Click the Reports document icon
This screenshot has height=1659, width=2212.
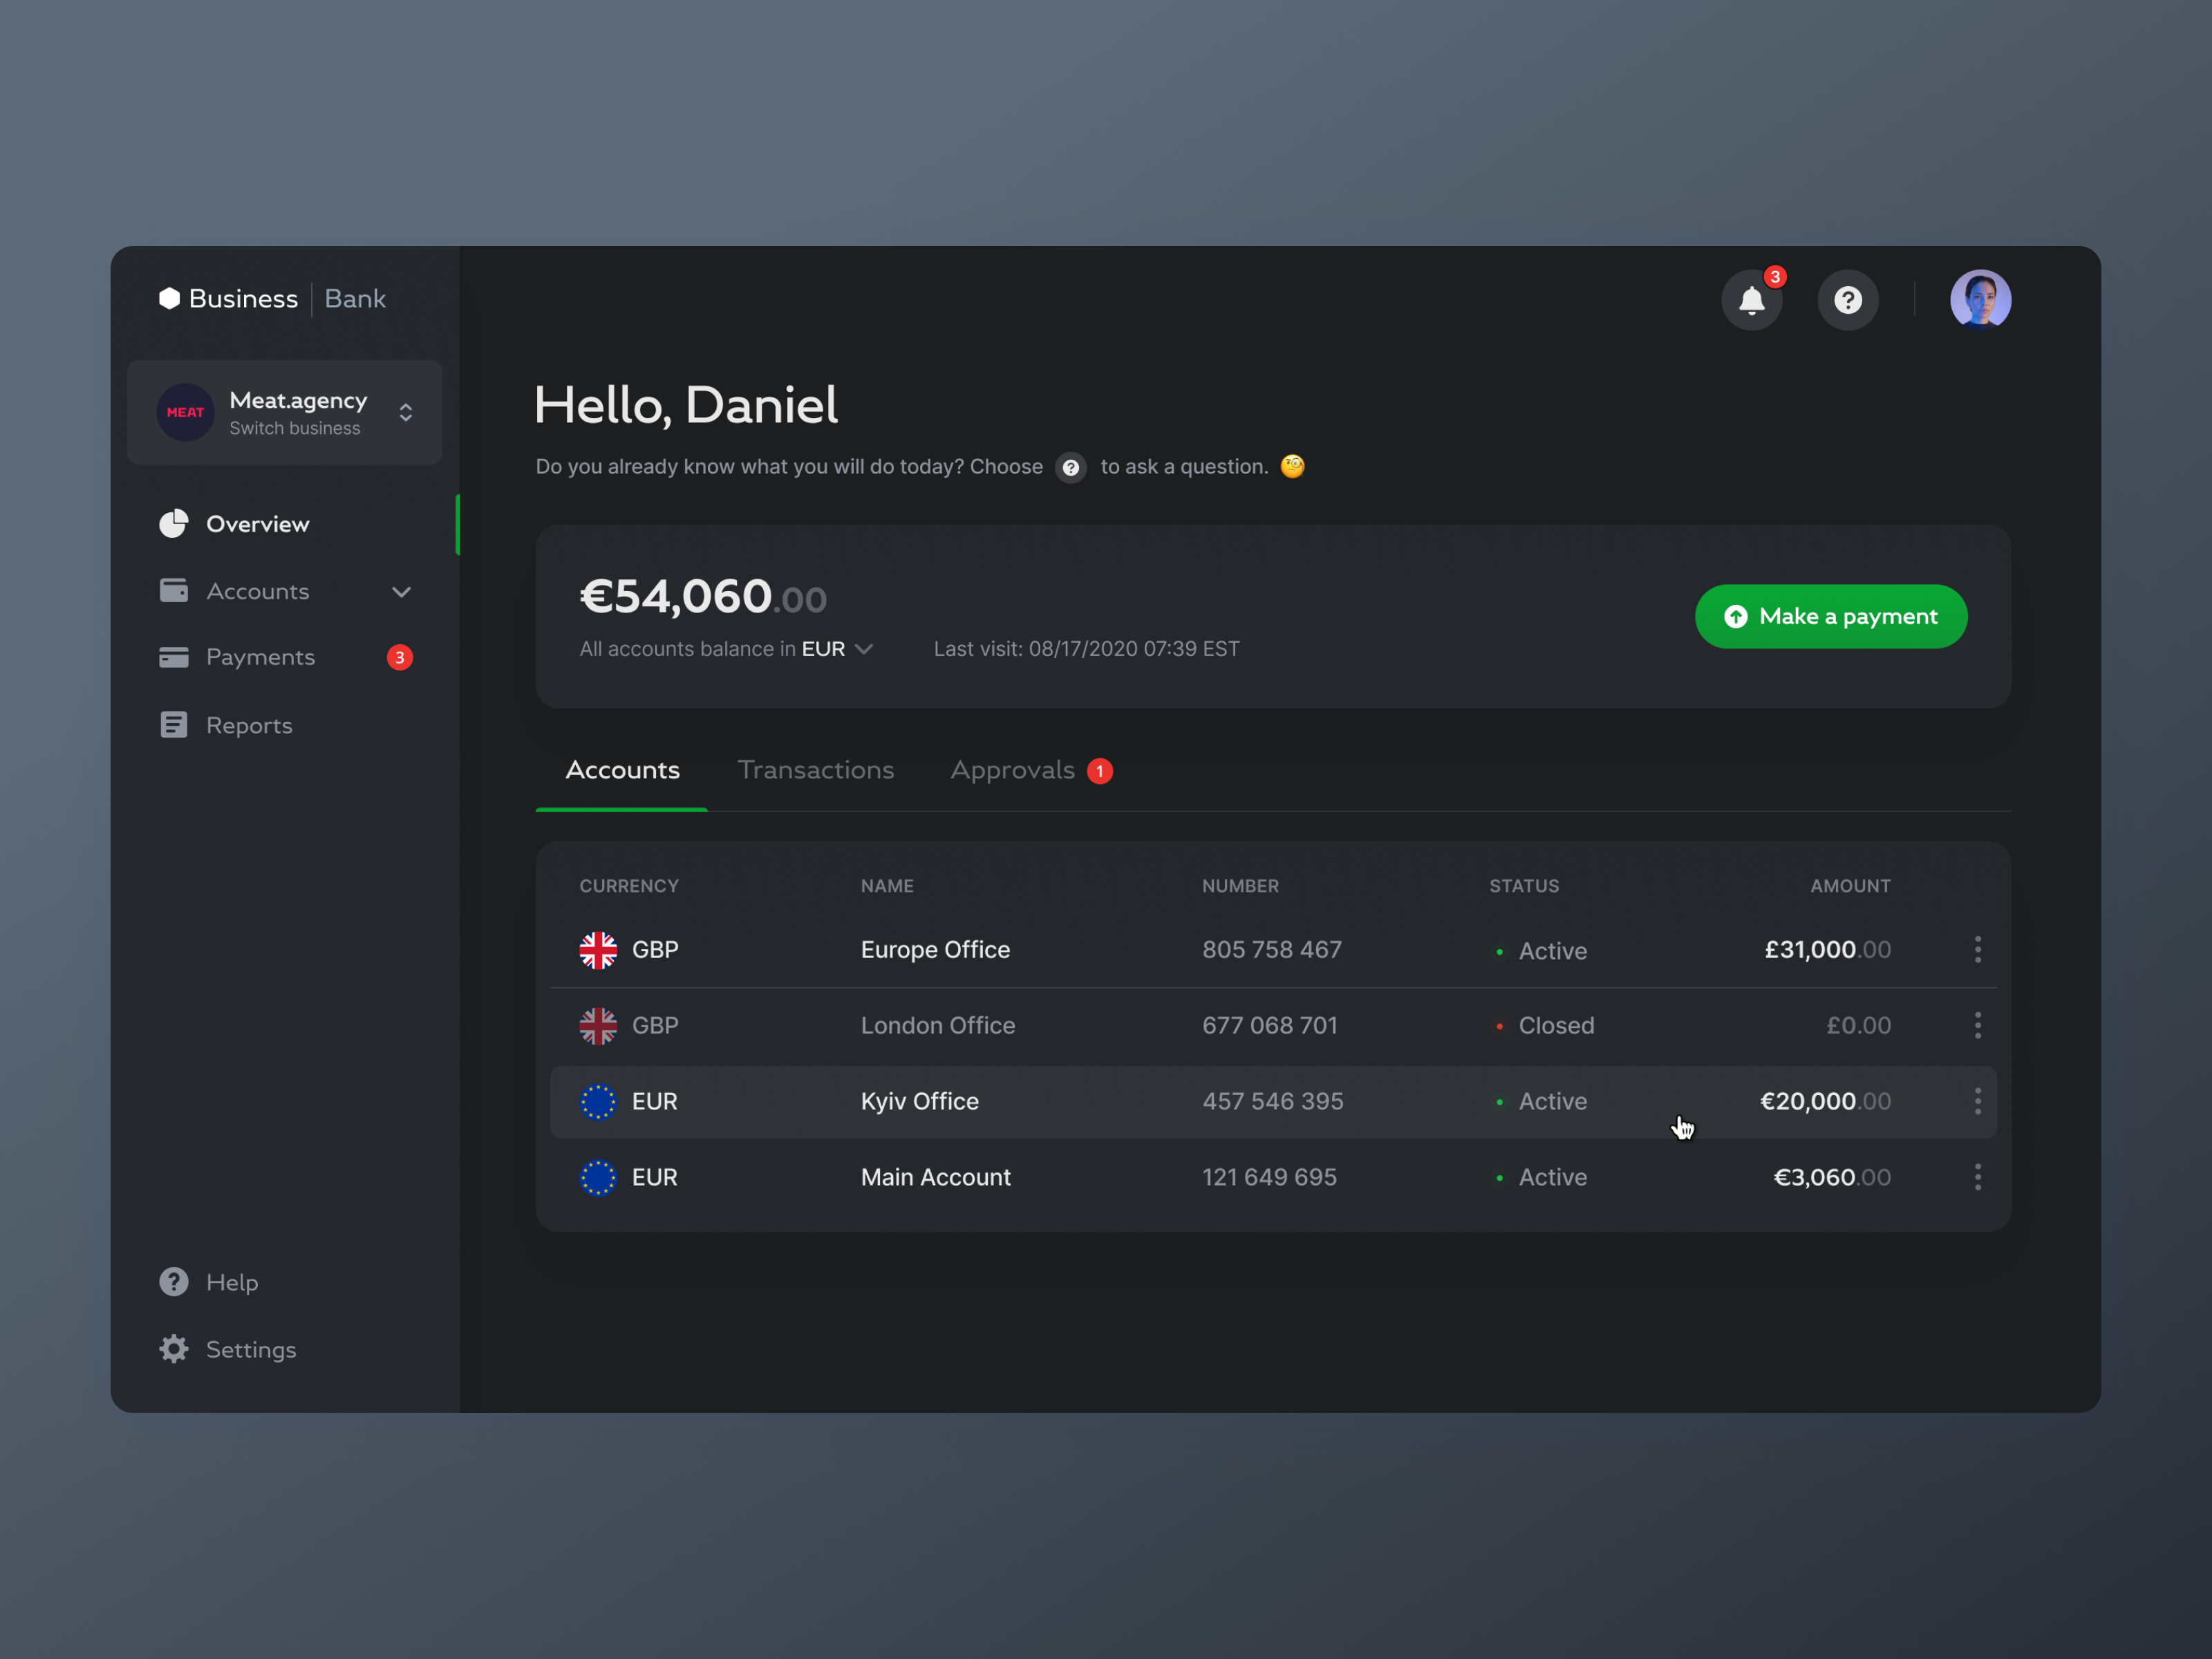pos(174,725)
